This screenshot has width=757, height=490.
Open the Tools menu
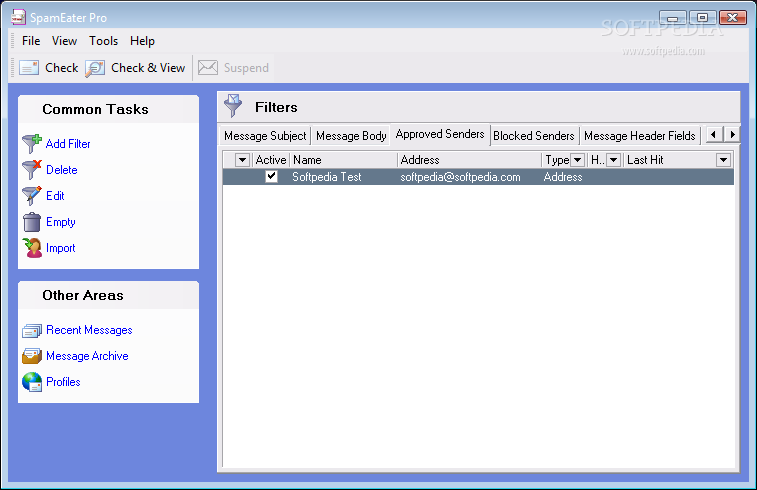pos(103,41)
